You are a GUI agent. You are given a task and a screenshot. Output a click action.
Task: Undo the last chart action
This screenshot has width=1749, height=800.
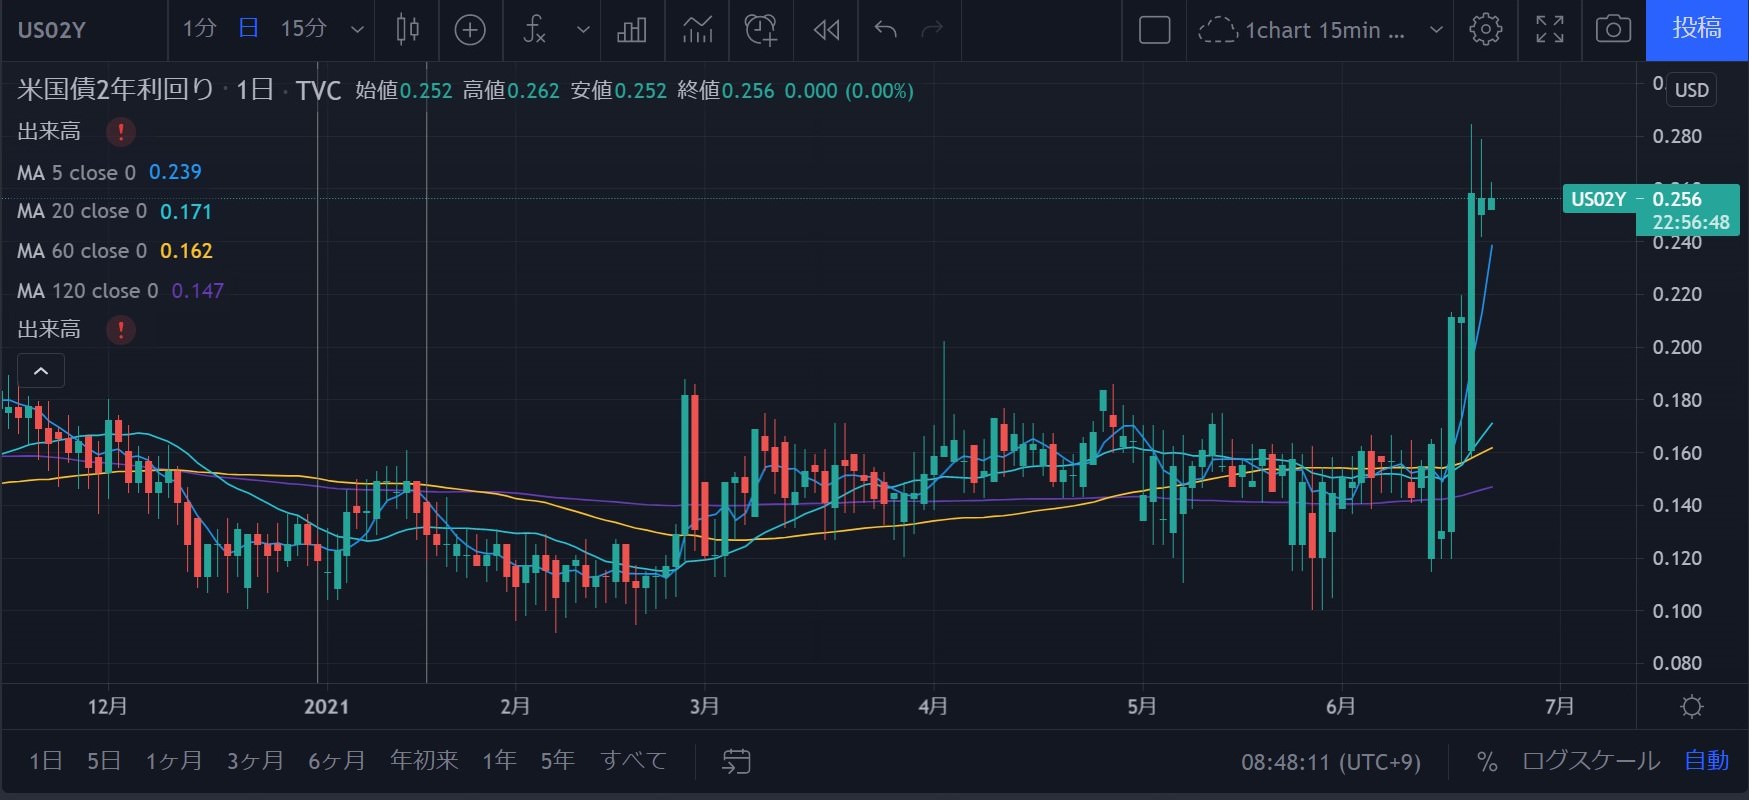tap(885, 30)
